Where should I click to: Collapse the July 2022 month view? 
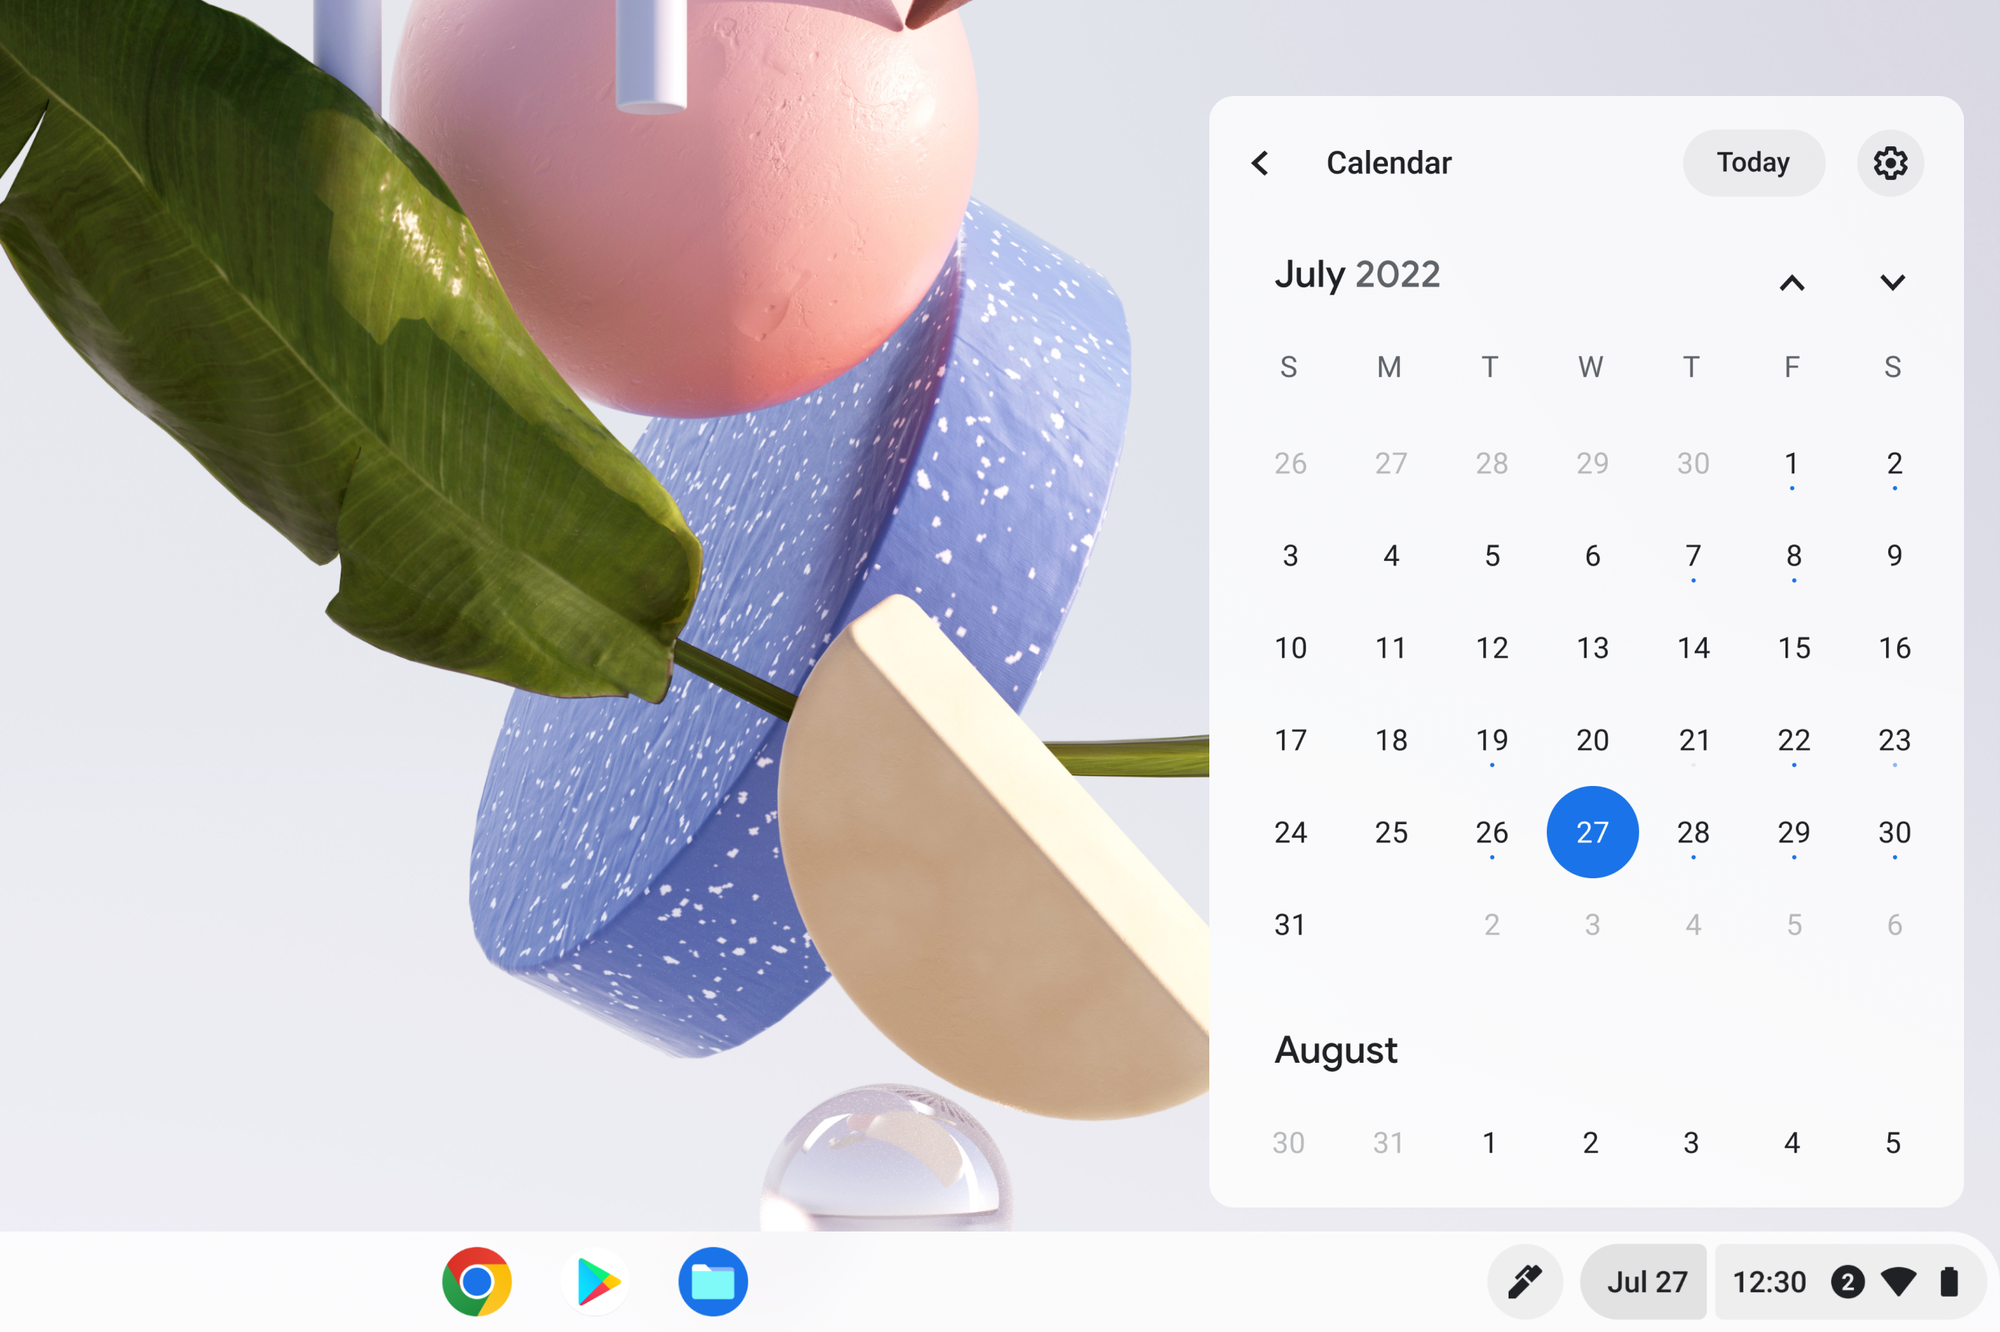(x=1793, y=281)
